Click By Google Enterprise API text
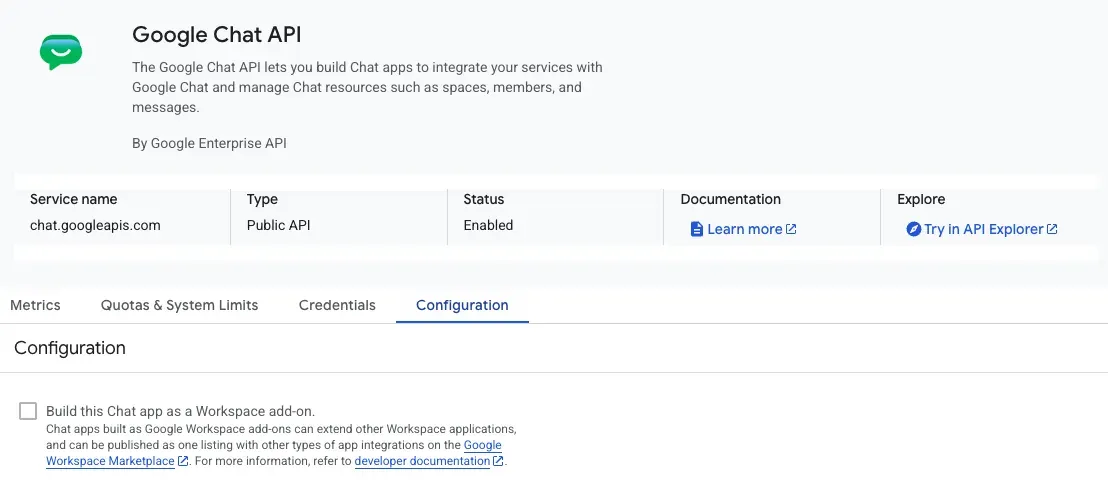The width and height of the screenshot is (1108, 490). (x=209, y=143)
